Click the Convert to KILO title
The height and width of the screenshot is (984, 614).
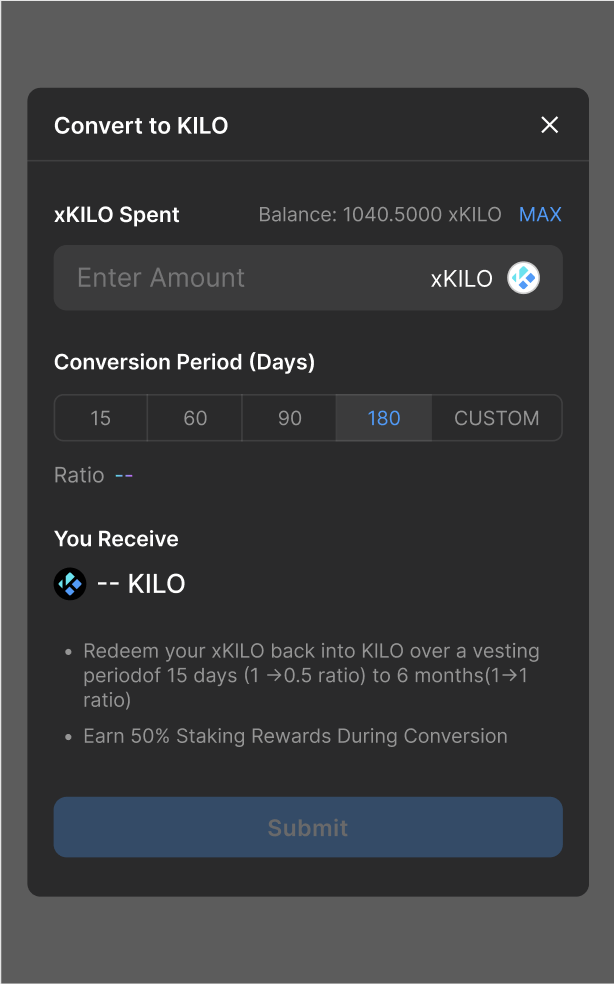(x=141, y=126)
